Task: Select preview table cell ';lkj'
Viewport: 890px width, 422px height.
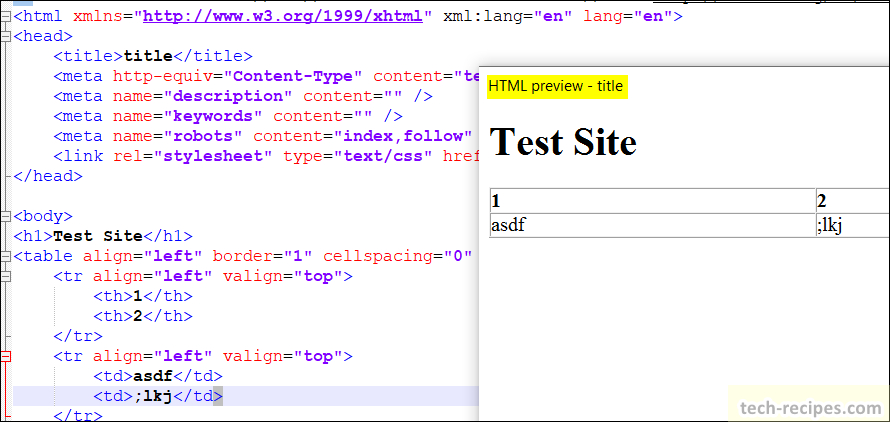Action: (x=853, y=225)
